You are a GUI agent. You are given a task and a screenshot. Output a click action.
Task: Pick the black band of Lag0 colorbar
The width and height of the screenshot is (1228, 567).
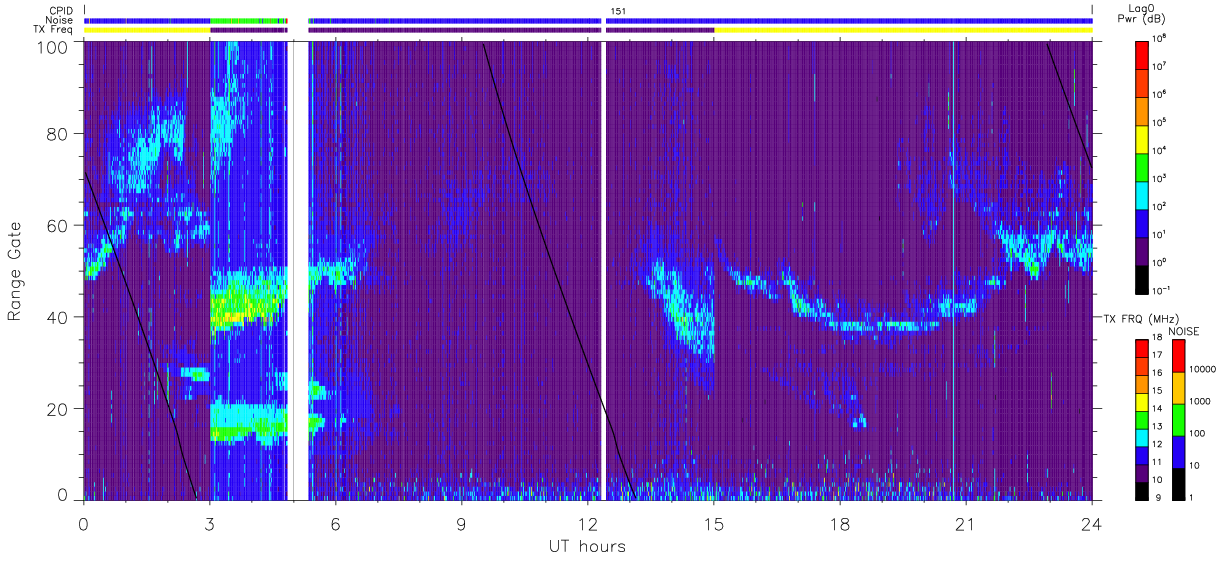[1141, 278]
